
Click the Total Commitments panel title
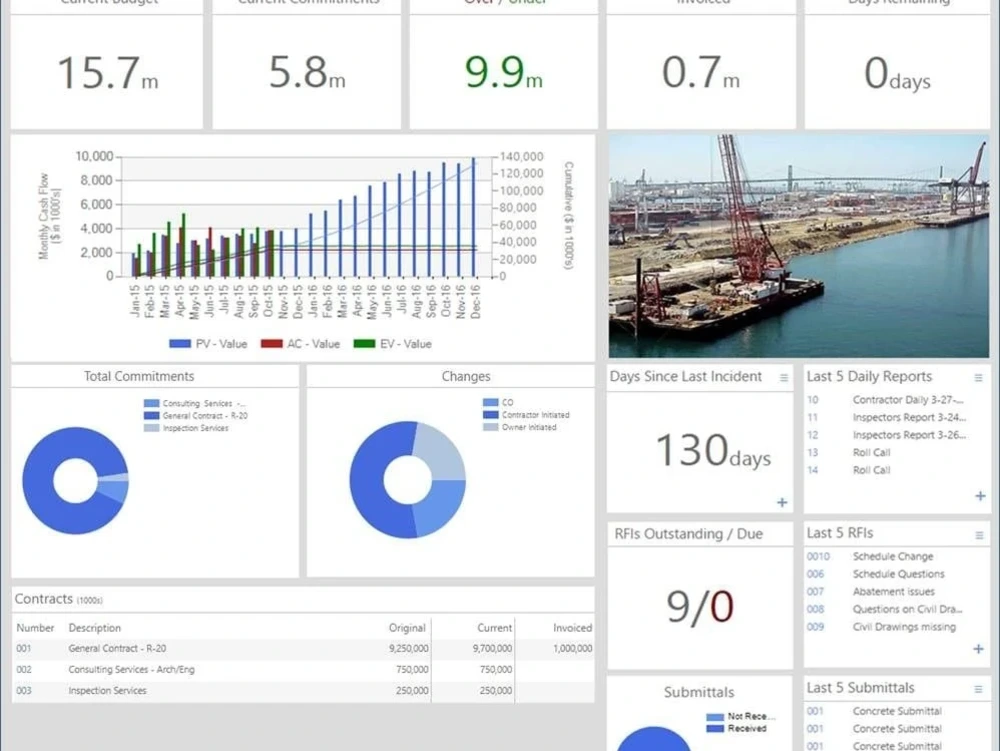coord(139,376)
